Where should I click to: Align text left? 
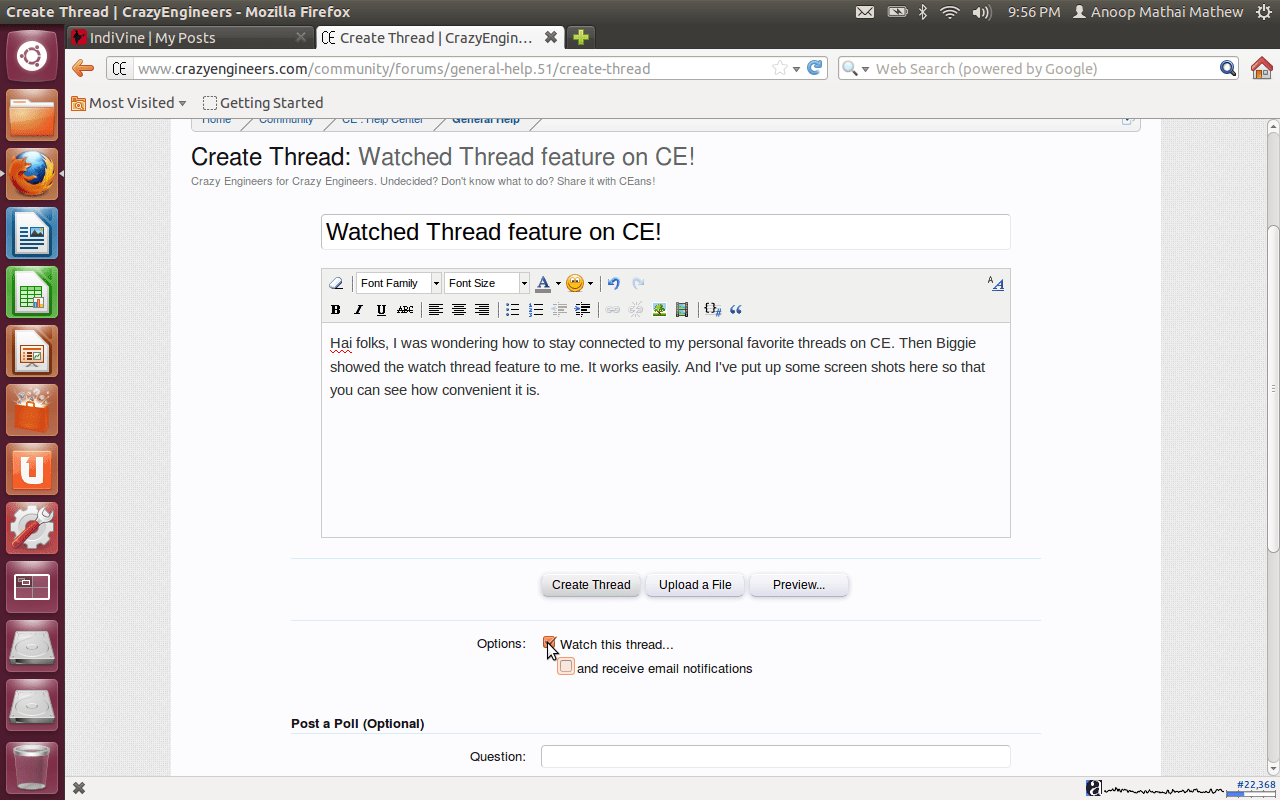tap(436, 310)
